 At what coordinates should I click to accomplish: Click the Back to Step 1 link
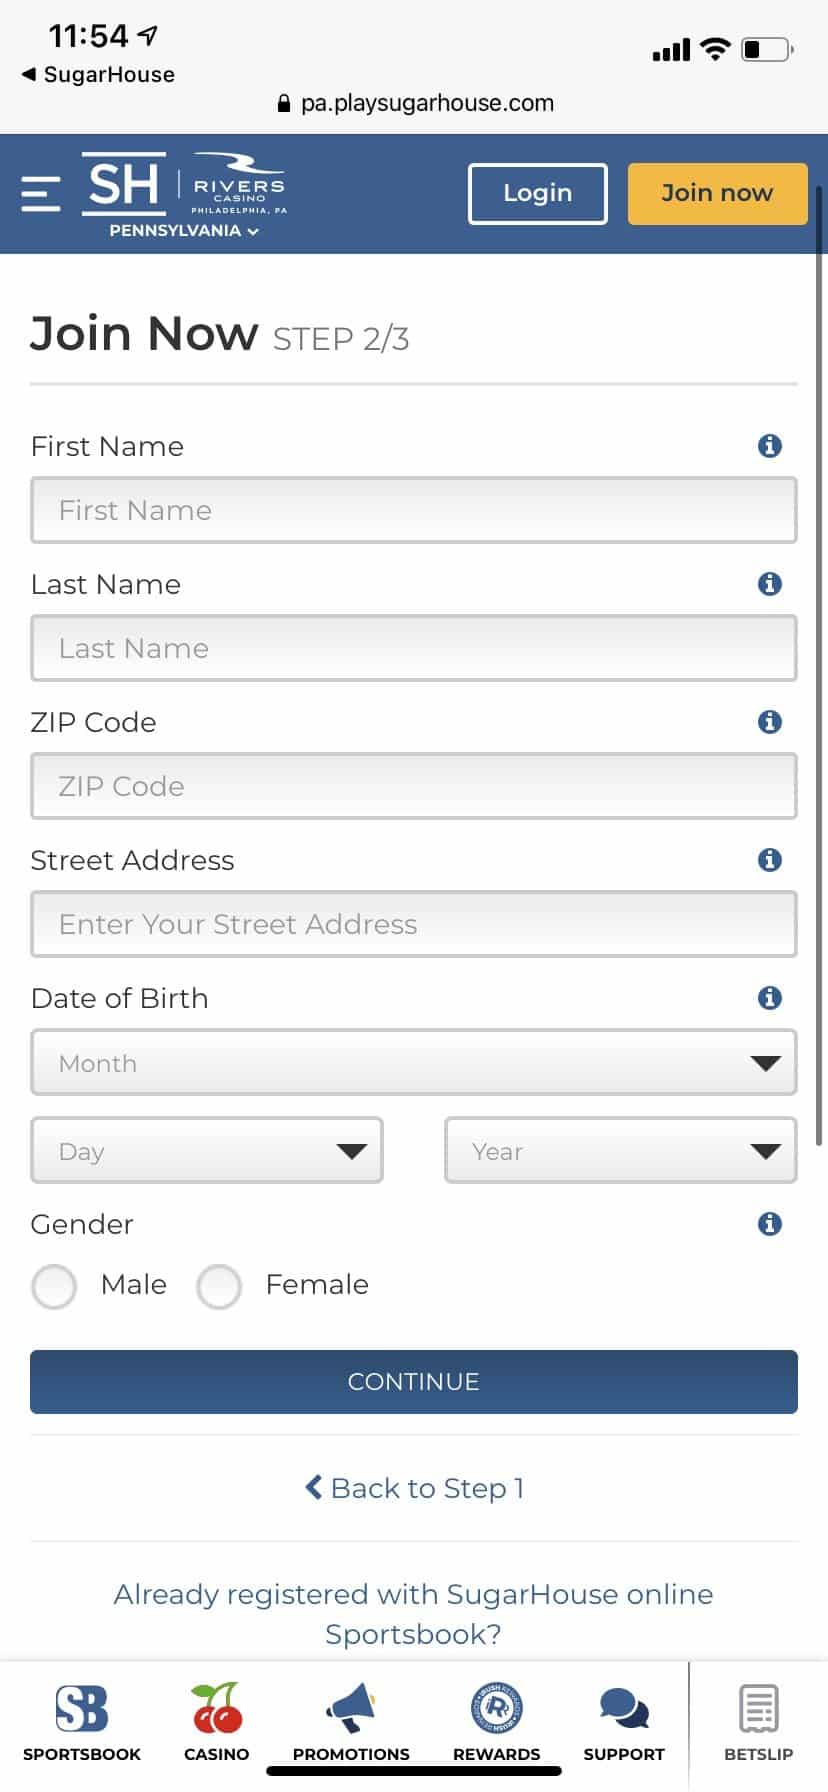tap(413, 1488)
